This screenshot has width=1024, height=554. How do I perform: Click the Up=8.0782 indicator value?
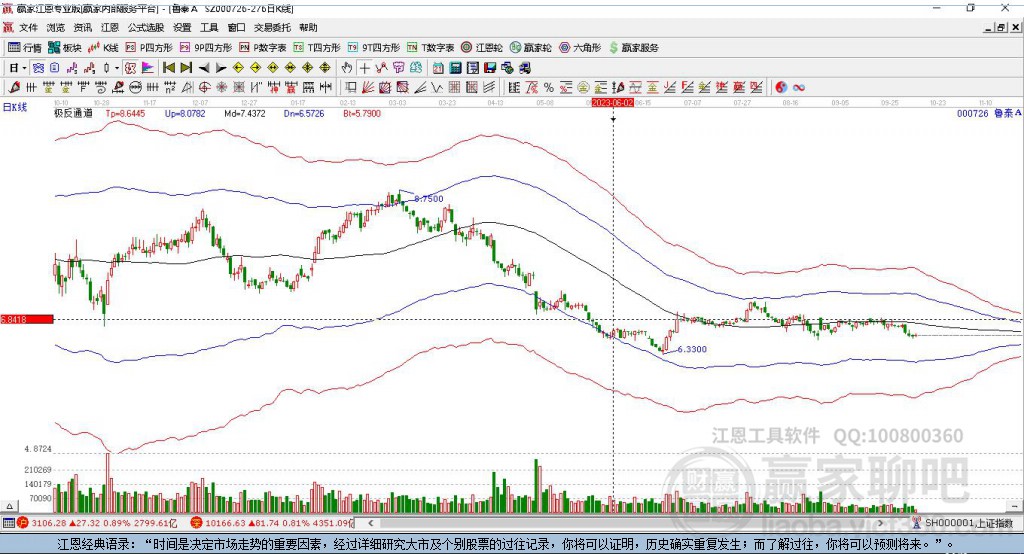[x=185, y=114]
